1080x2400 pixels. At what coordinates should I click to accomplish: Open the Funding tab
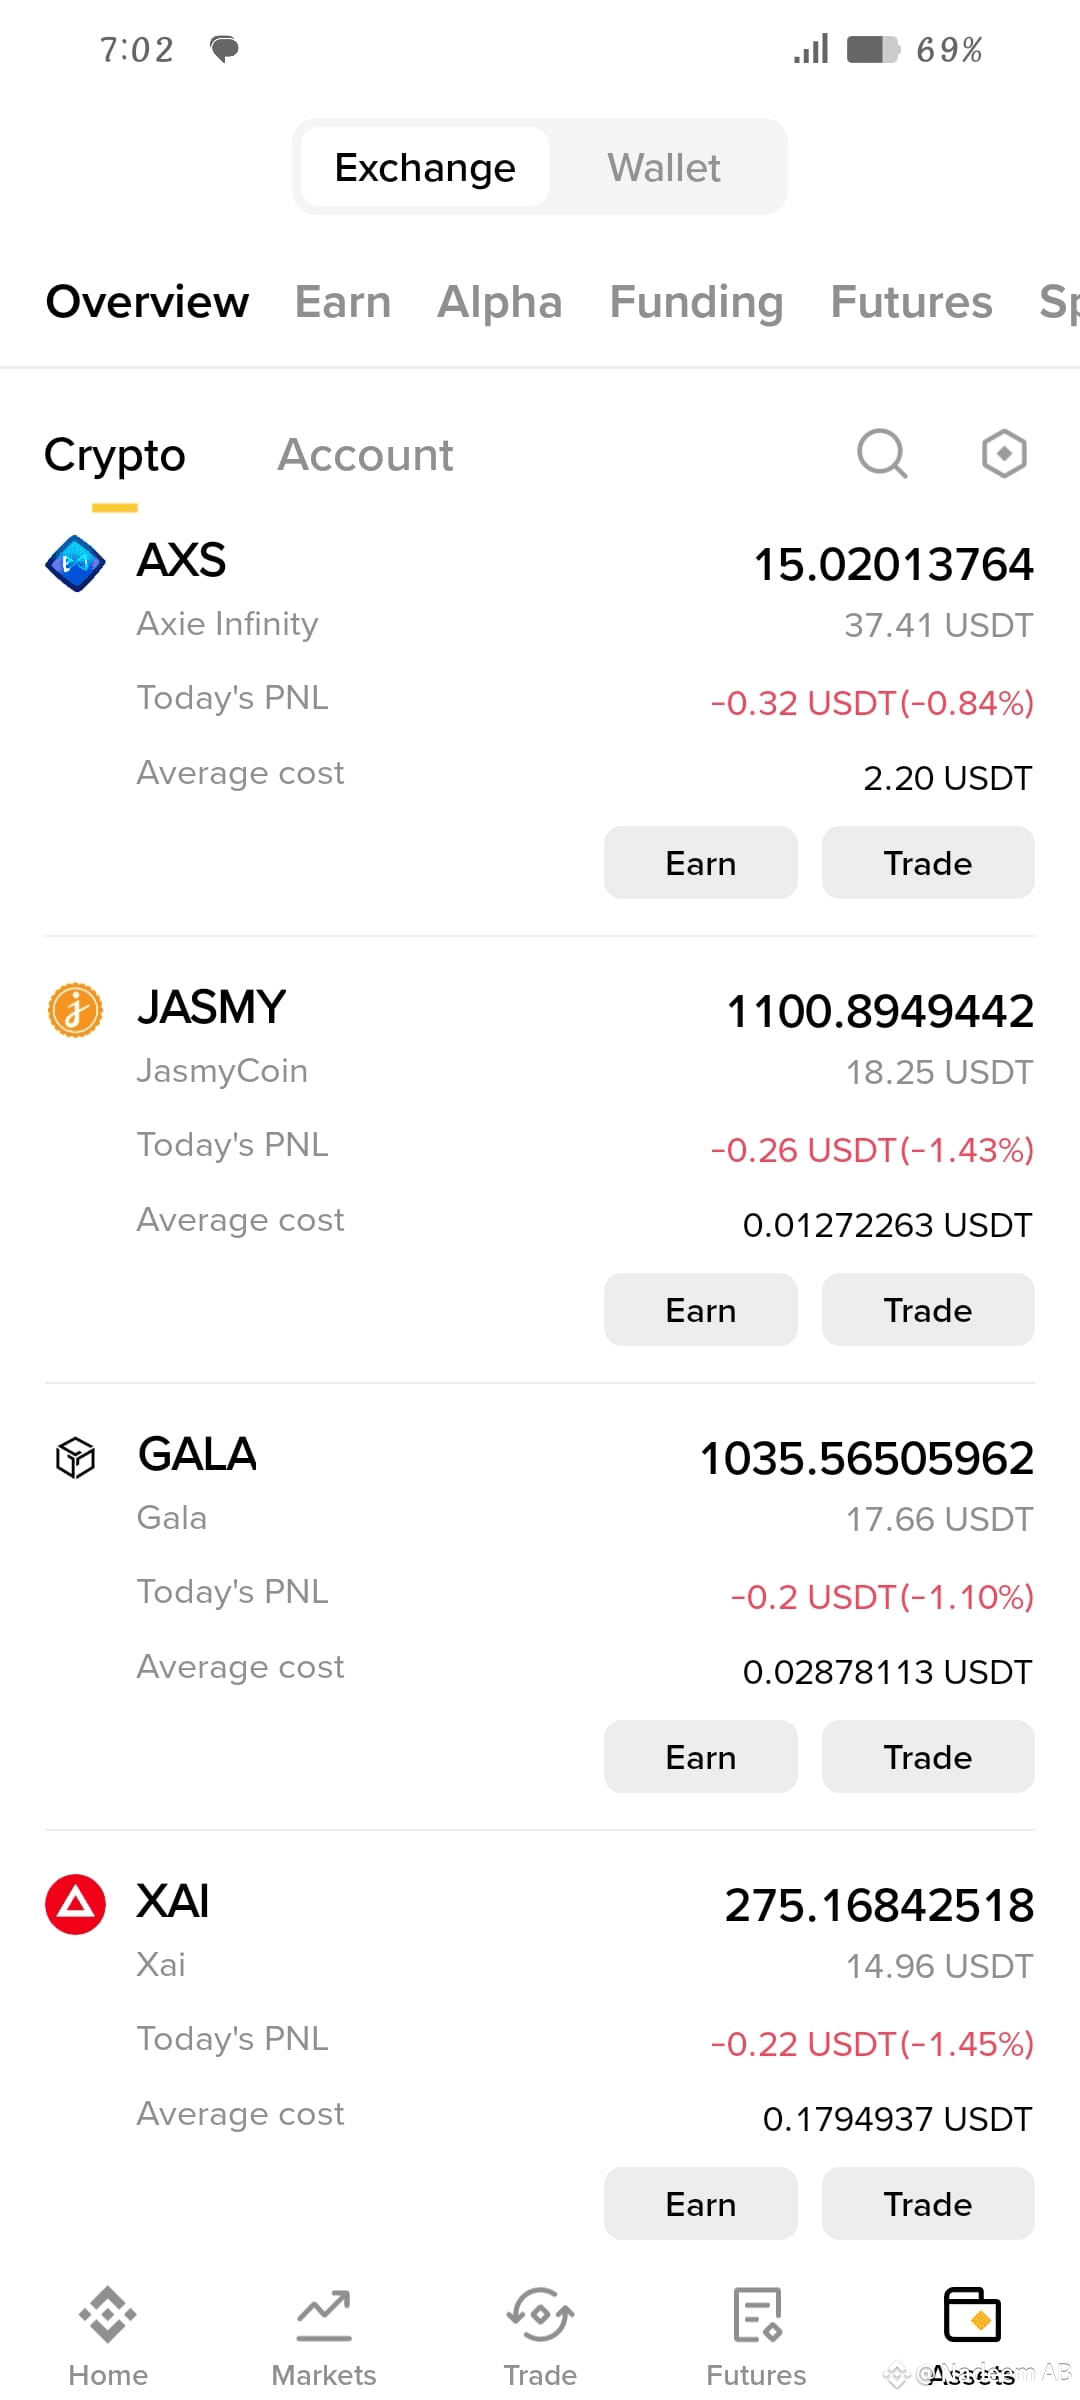coord(696,302)
